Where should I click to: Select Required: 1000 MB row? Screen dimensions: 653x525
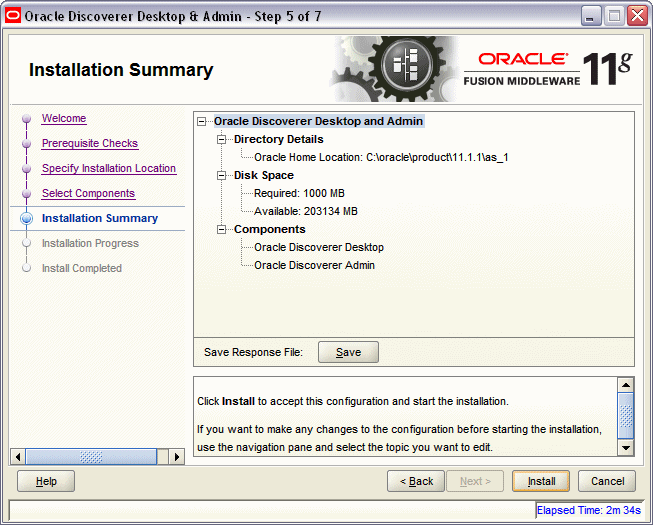299,193
